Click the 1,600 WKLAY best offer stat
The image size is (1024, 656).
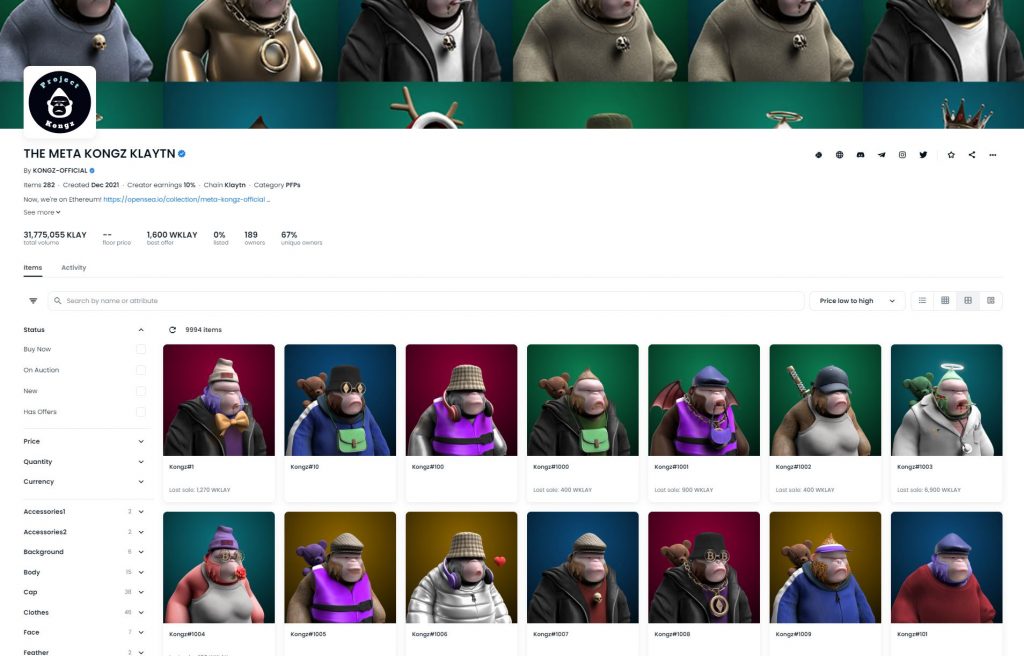(172, 238)
